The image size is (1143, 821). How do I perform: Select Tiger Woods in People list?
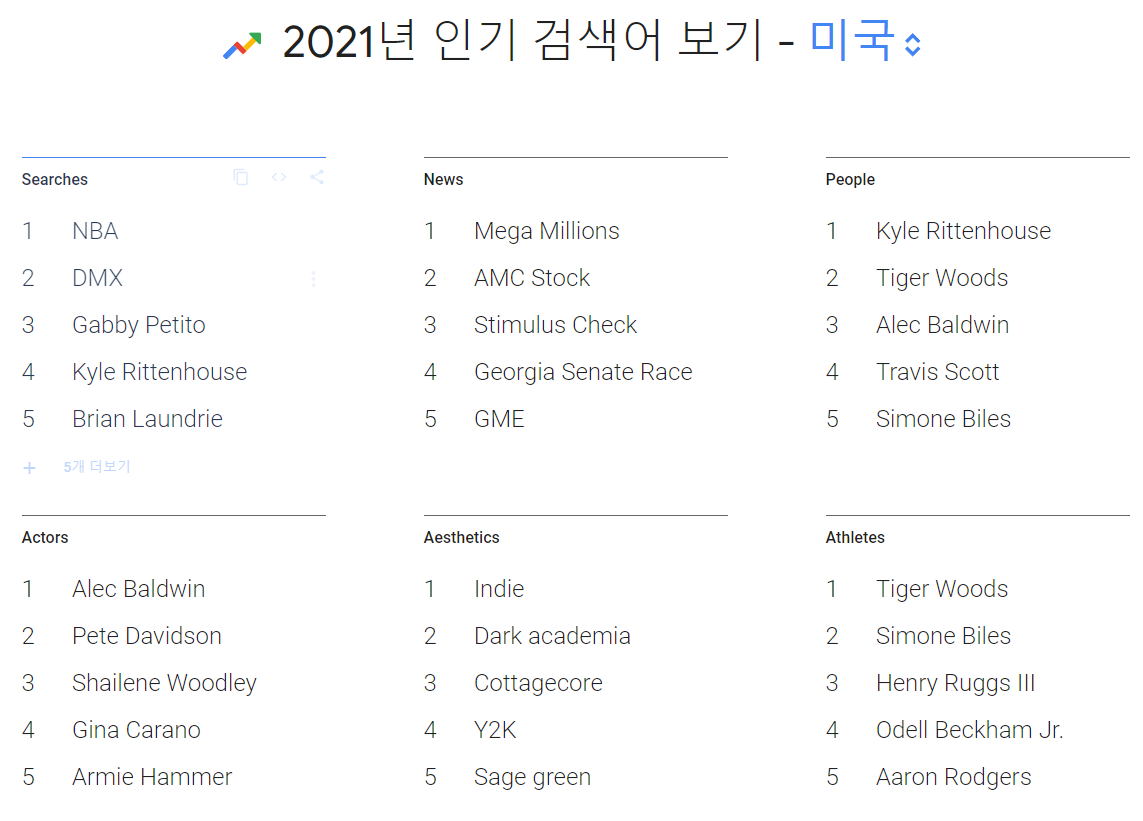(942, 278)
